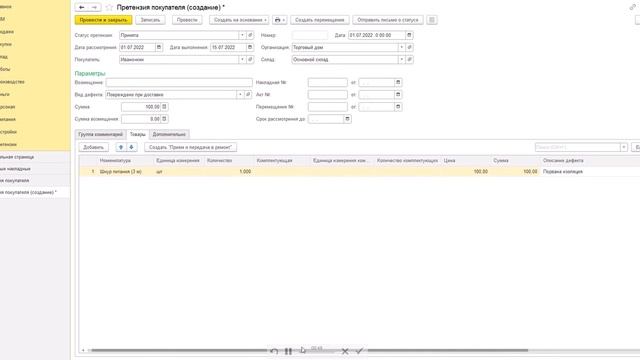Image resolution: width=640 pixels, height=360 pixels.
Task: Click the report icon after 'Отправить письмо о статусе'
Action: click(432, 20)
